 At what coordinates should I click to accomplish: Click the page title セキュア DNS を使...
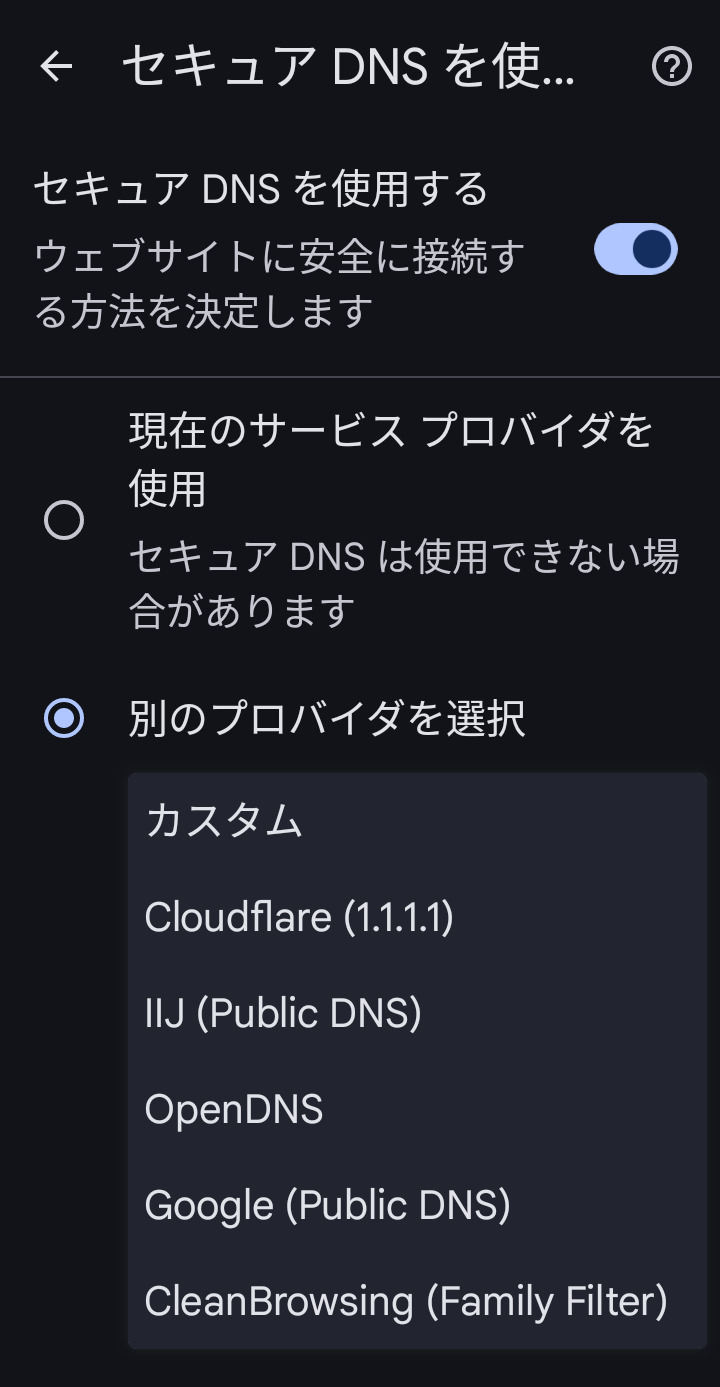[348, 67]
